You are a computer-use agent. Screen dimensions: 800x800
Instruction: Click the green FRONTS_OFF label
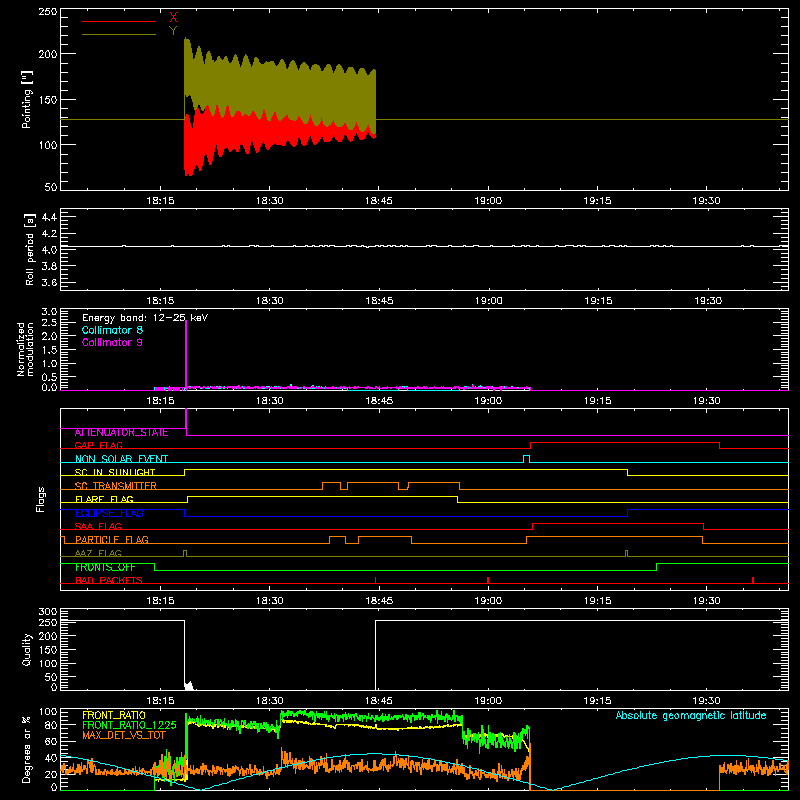(105, 567)
